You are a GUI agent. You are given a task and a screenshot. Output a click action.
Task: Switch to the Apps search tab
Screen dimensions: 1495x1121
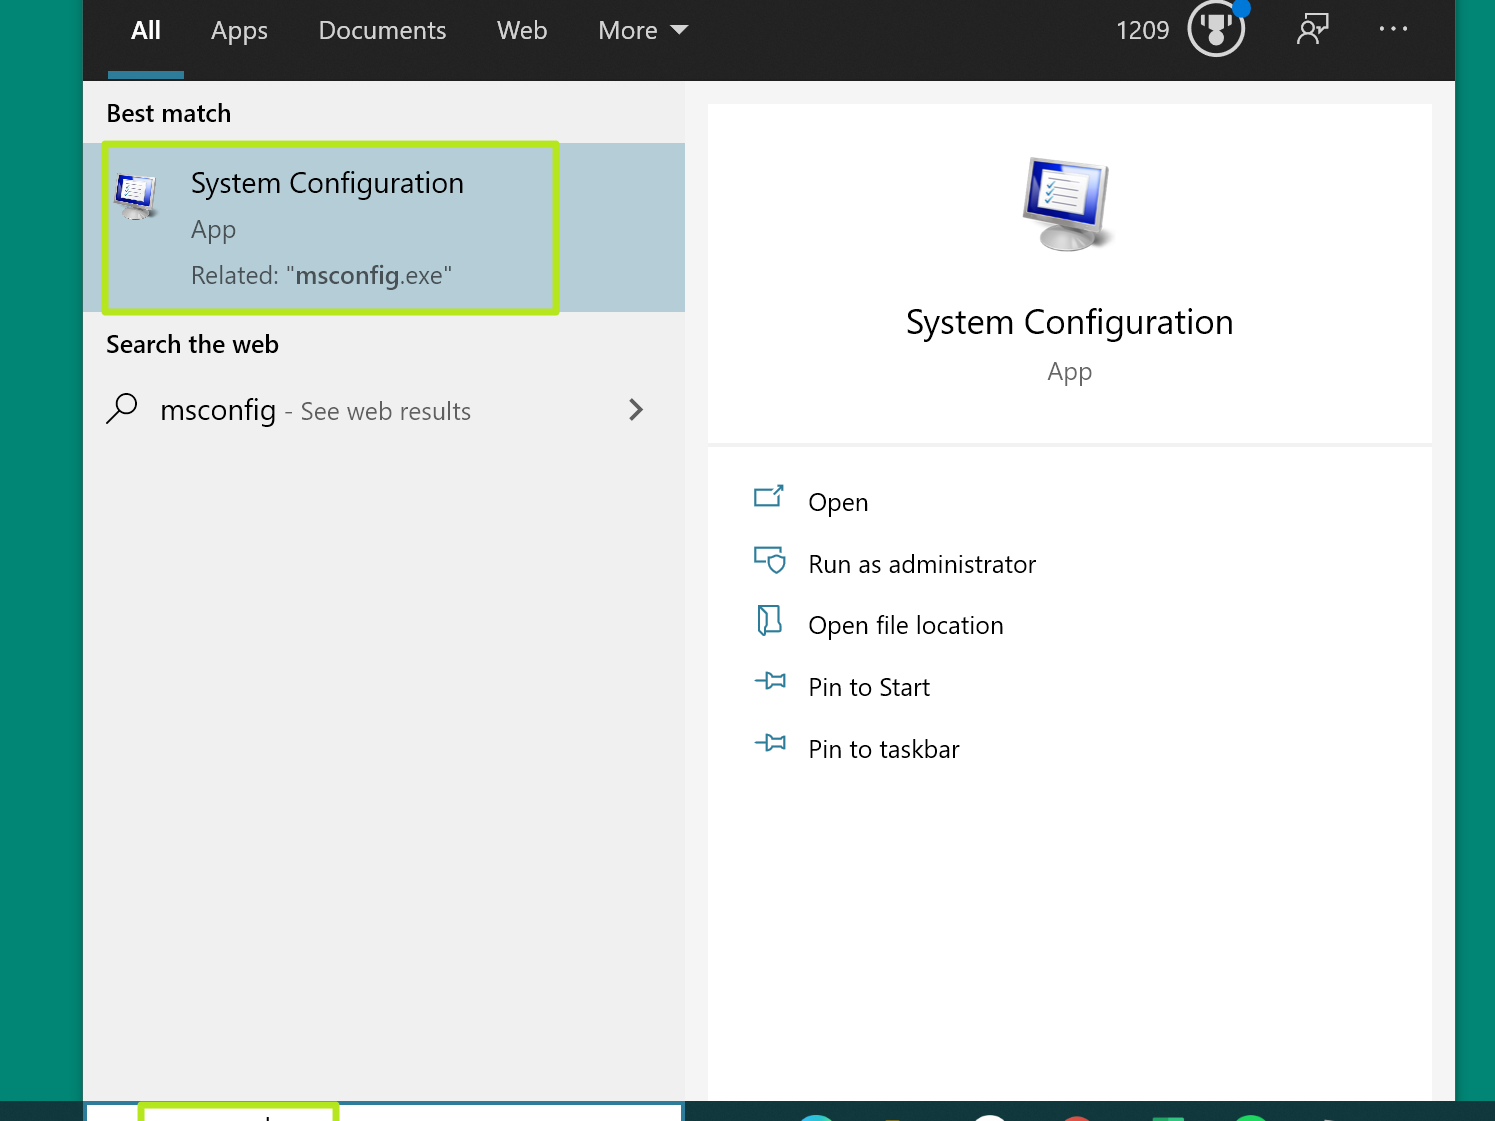coord(239,31)
